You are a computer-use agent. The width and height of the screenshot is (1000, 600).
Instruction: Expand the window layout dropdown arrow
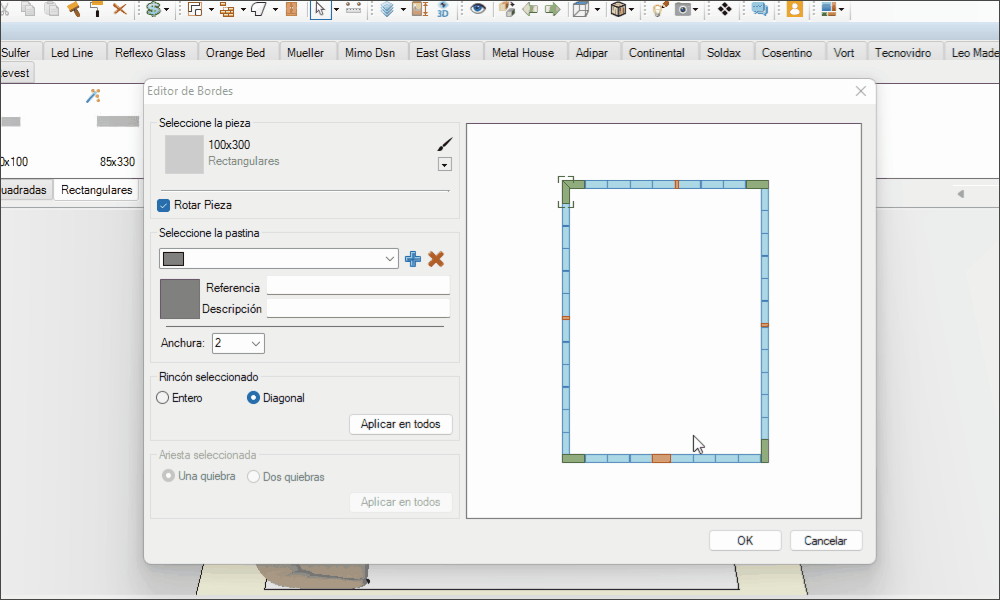tap(841, 10)
